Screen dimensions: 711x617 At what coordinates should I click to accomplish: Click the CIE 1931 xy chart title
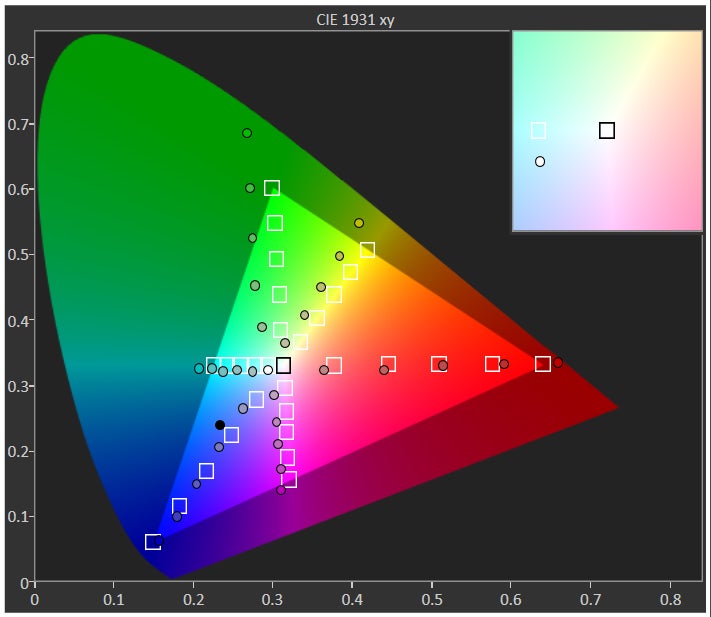pos(355,19)
